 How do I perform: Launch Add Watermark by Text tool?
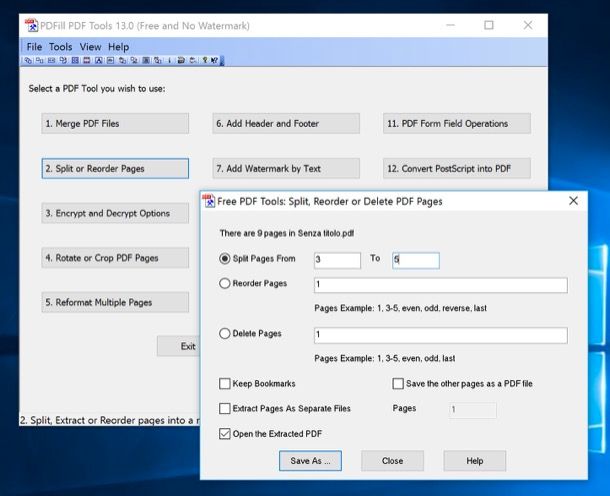(x=285, y=169)
